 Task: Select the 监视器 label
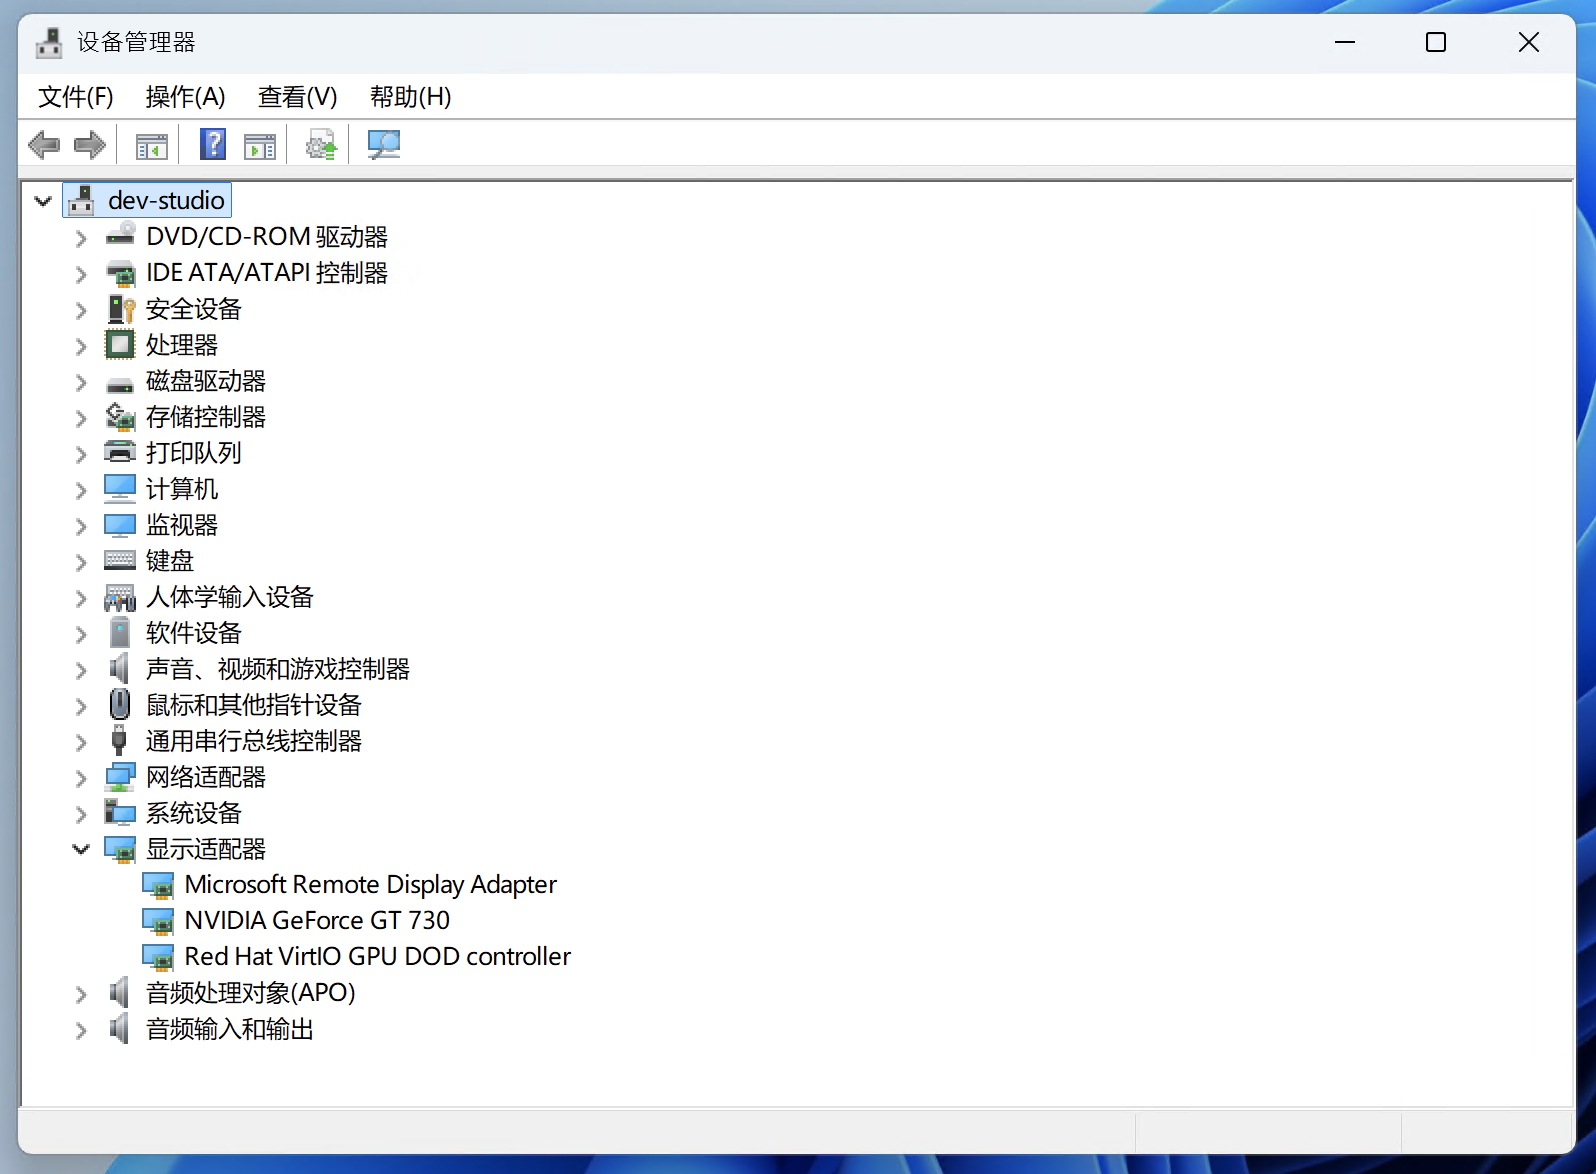point(182,525)
